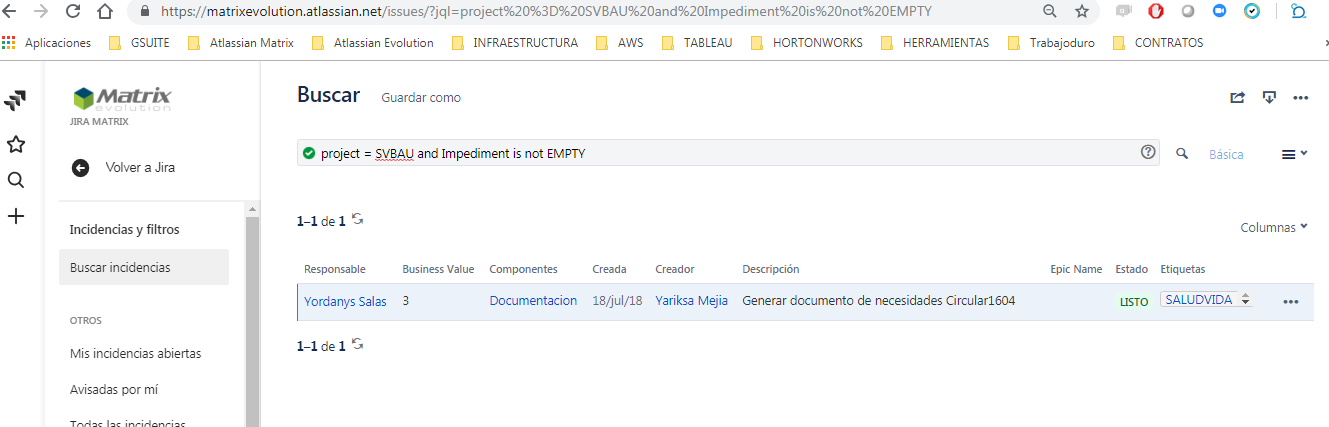Sort by Etiquetas column header
The height and width of the screenshot is (427, 1329).
[x=1182, y=269]
